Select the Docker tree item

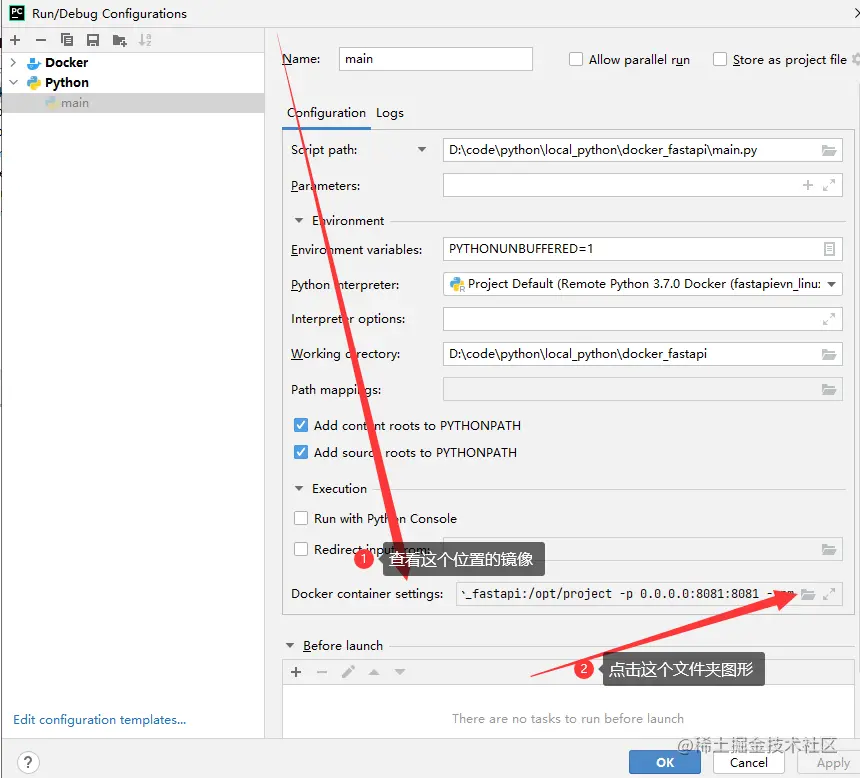[66, 63]
